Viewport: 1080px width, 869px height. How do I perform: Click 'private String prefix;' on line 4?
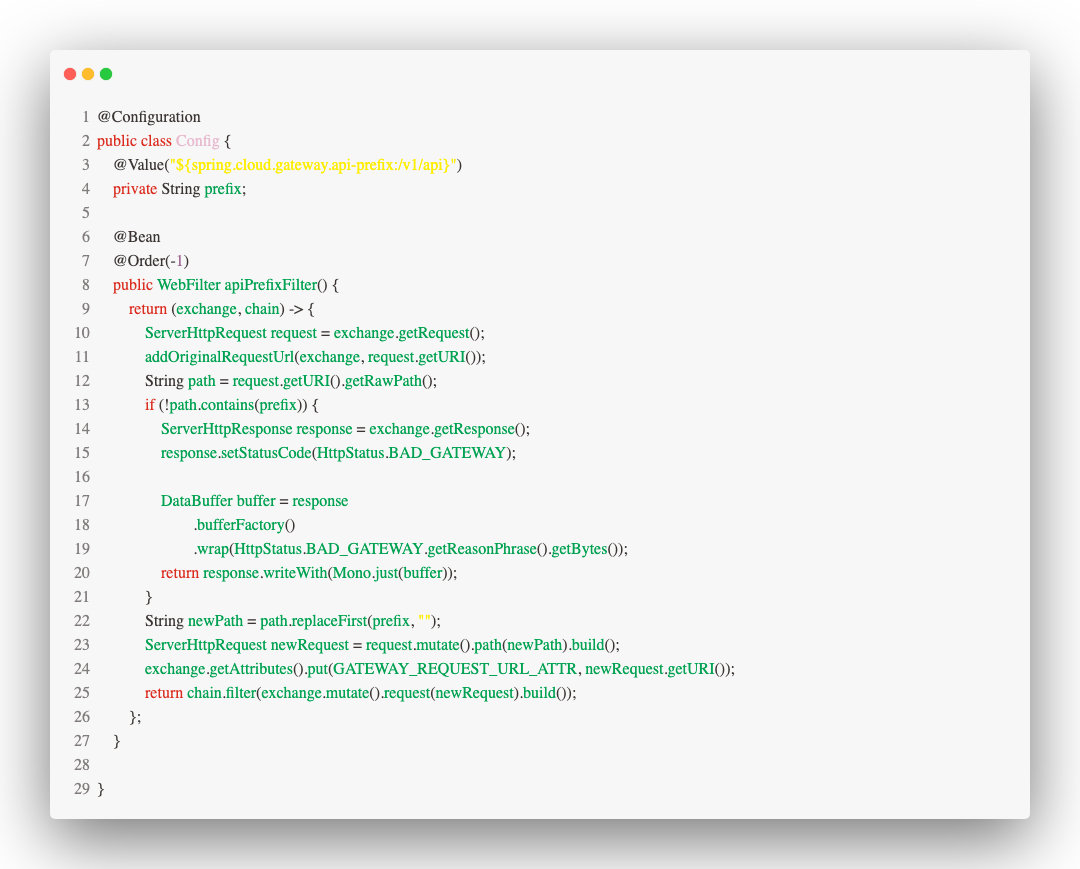[x=179, y=189]
